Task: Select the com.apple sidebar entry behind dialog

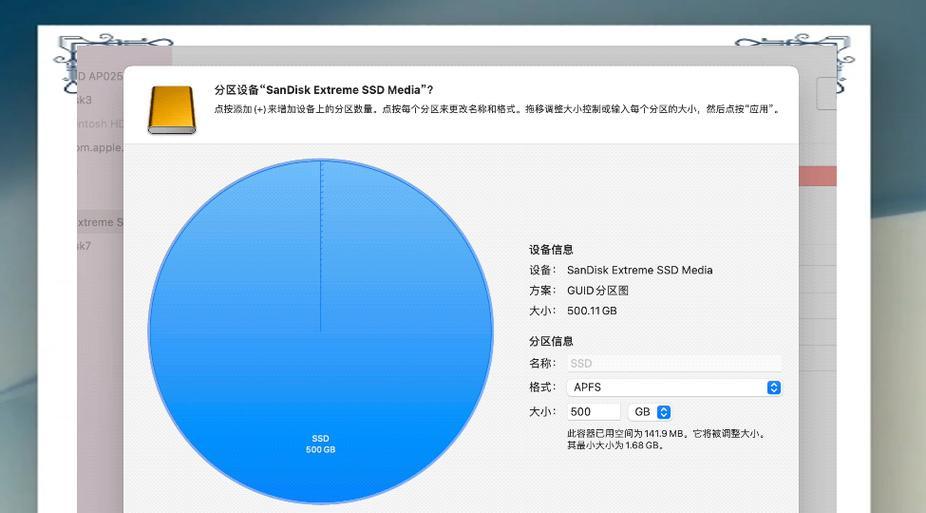Action: (x=100, y=148)
